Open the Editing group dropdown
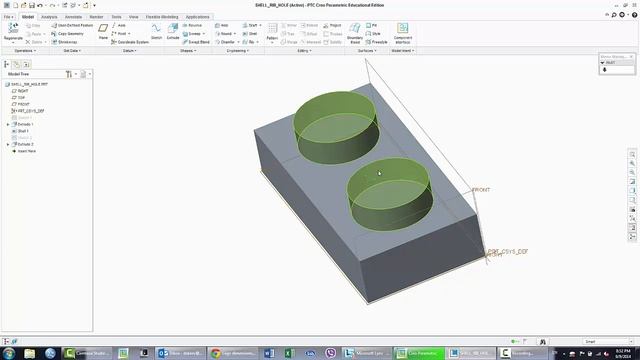Screen dimensions: 640x360 (304, 51)
